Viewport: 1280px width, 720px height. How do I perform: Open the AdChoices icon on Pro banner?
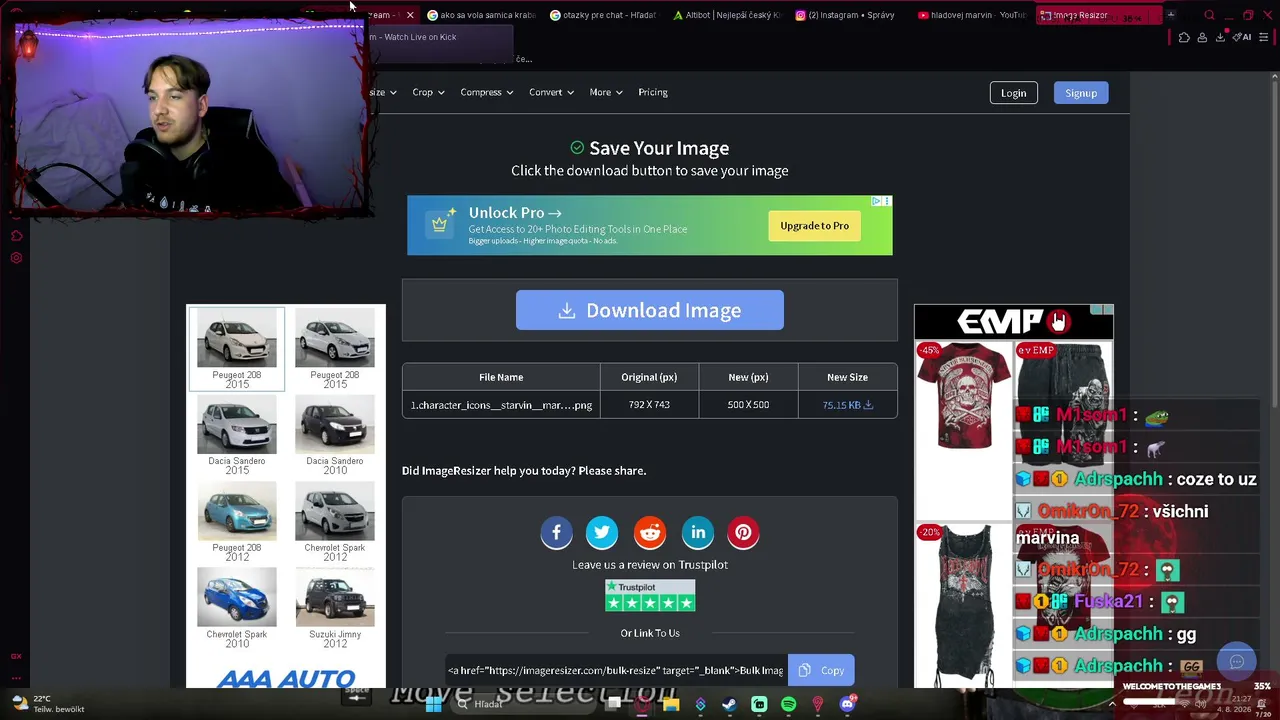(876, 201)
